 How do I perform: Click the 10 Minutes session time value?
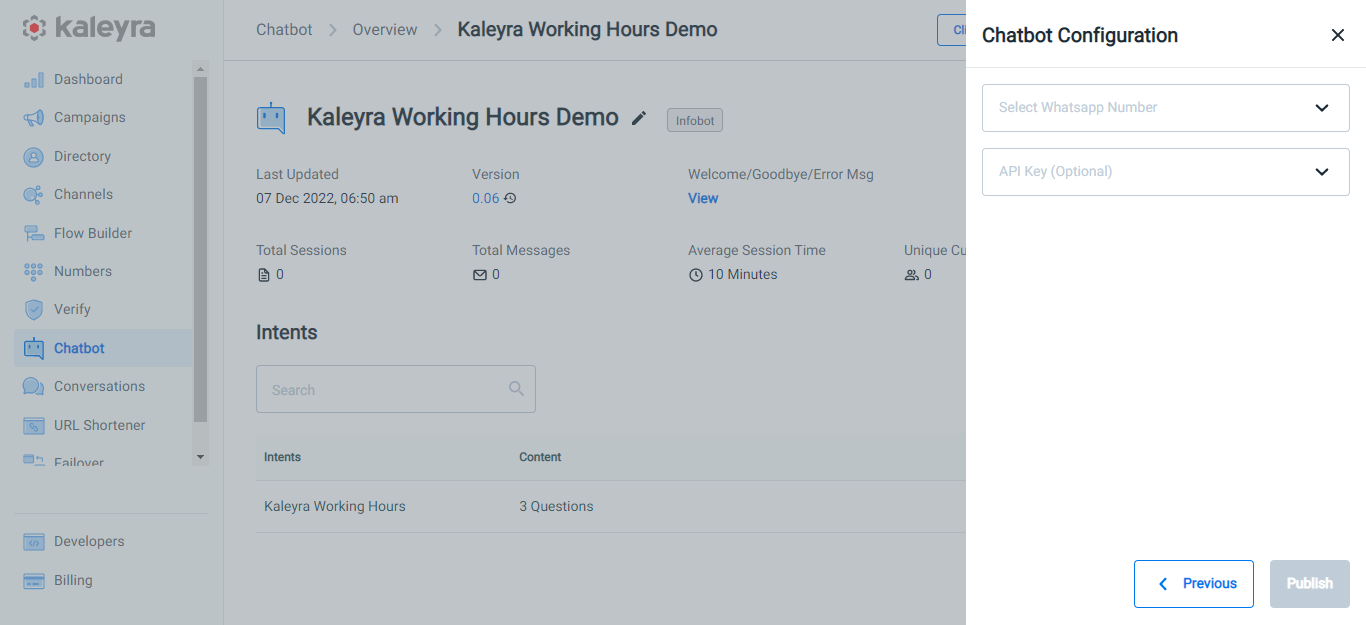point(742,274)
